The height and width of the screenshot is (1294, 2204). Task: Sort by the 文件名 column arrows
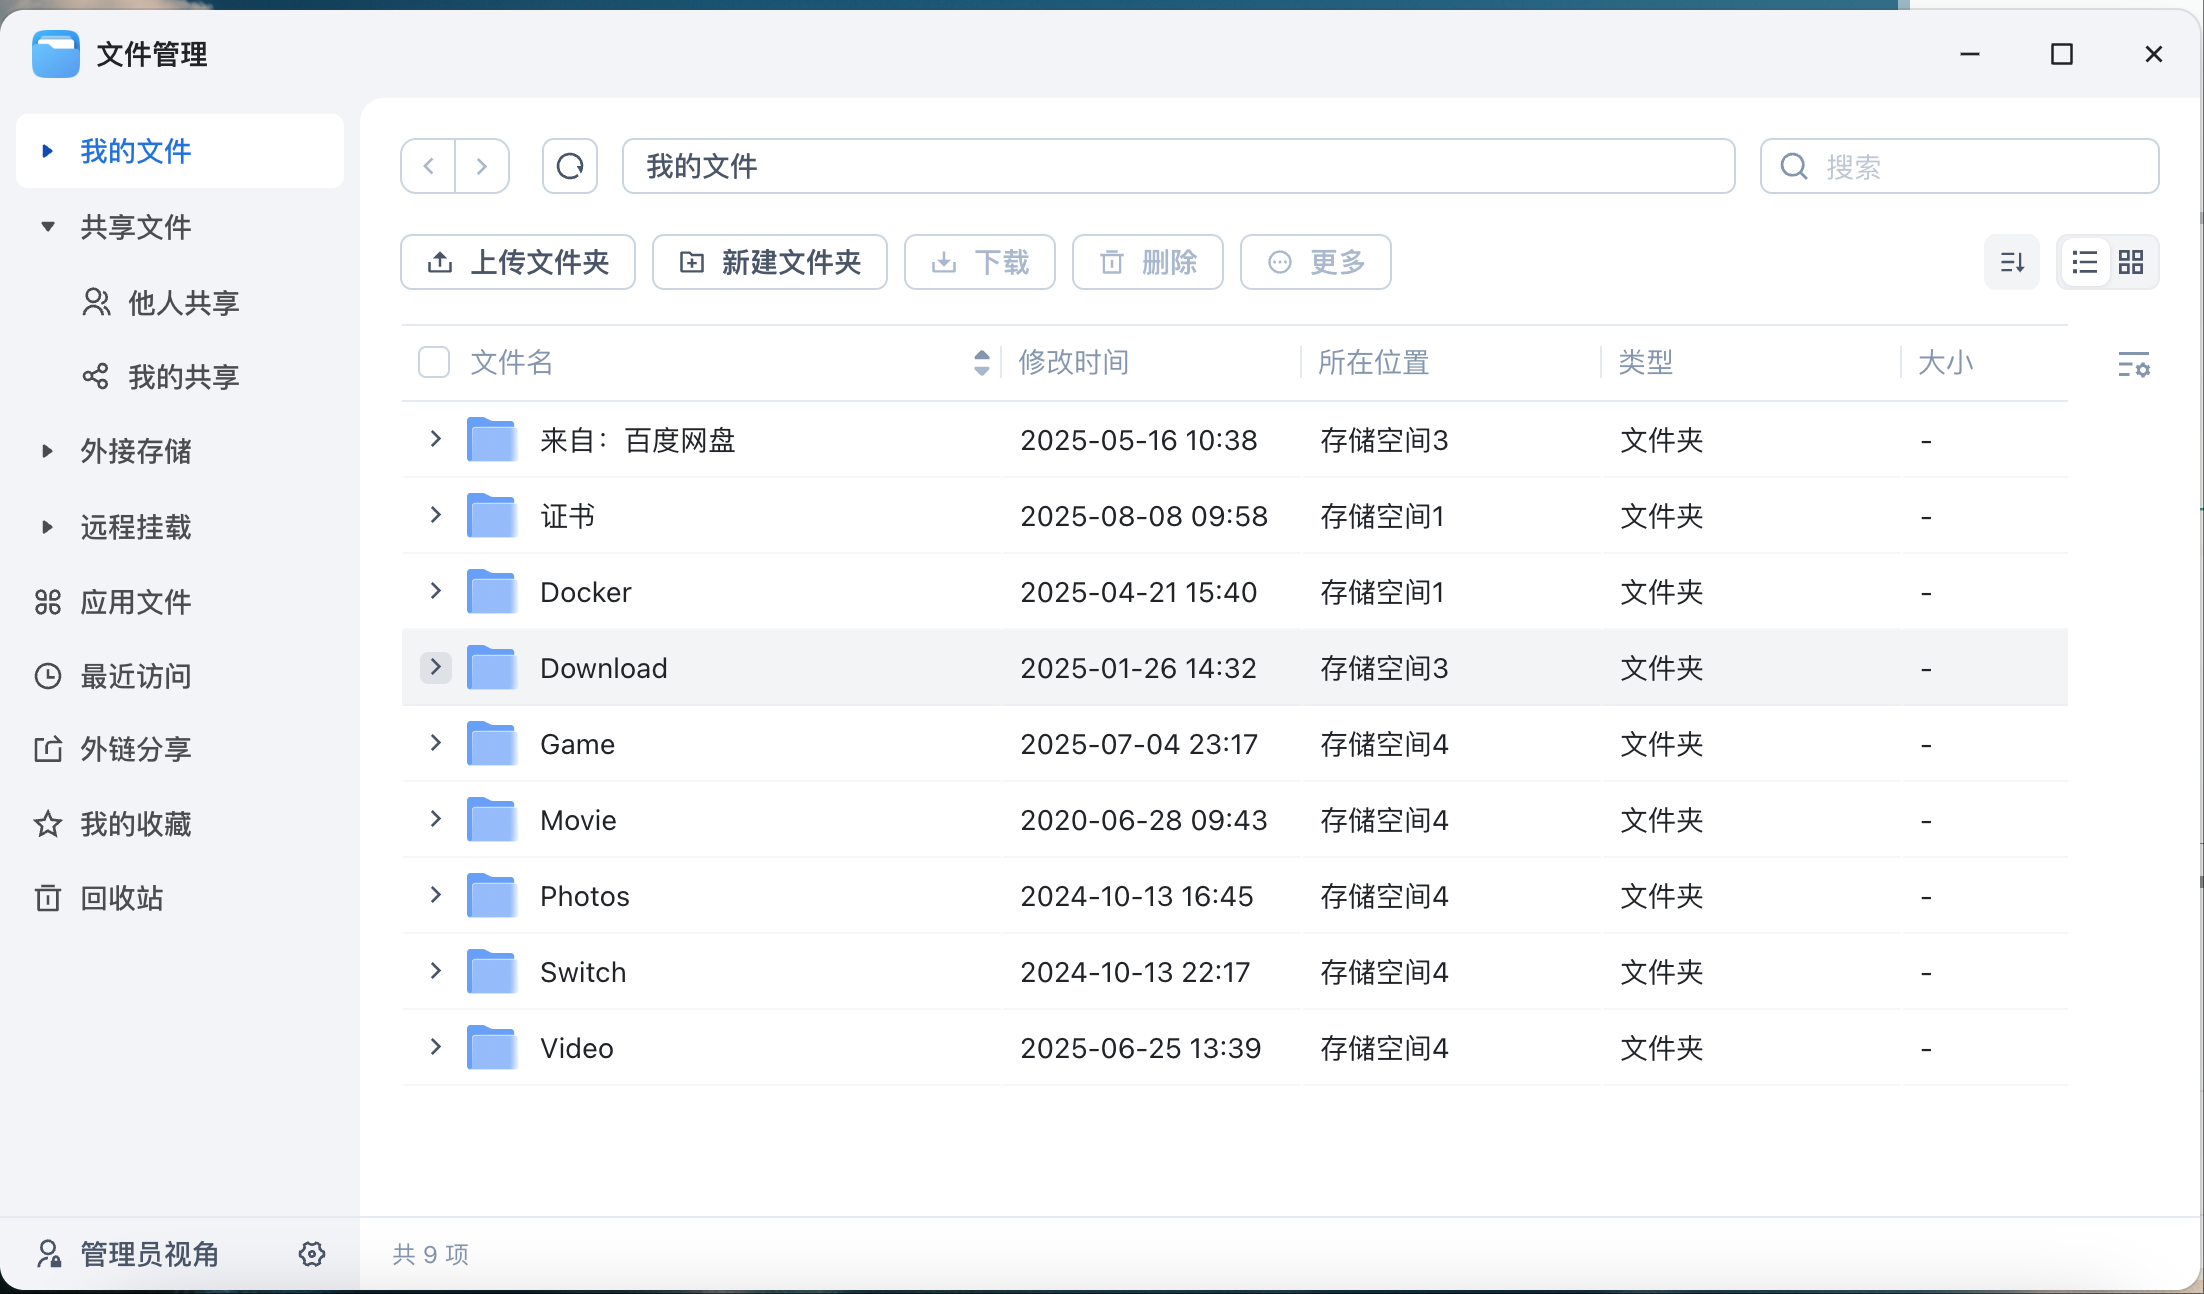981,362
